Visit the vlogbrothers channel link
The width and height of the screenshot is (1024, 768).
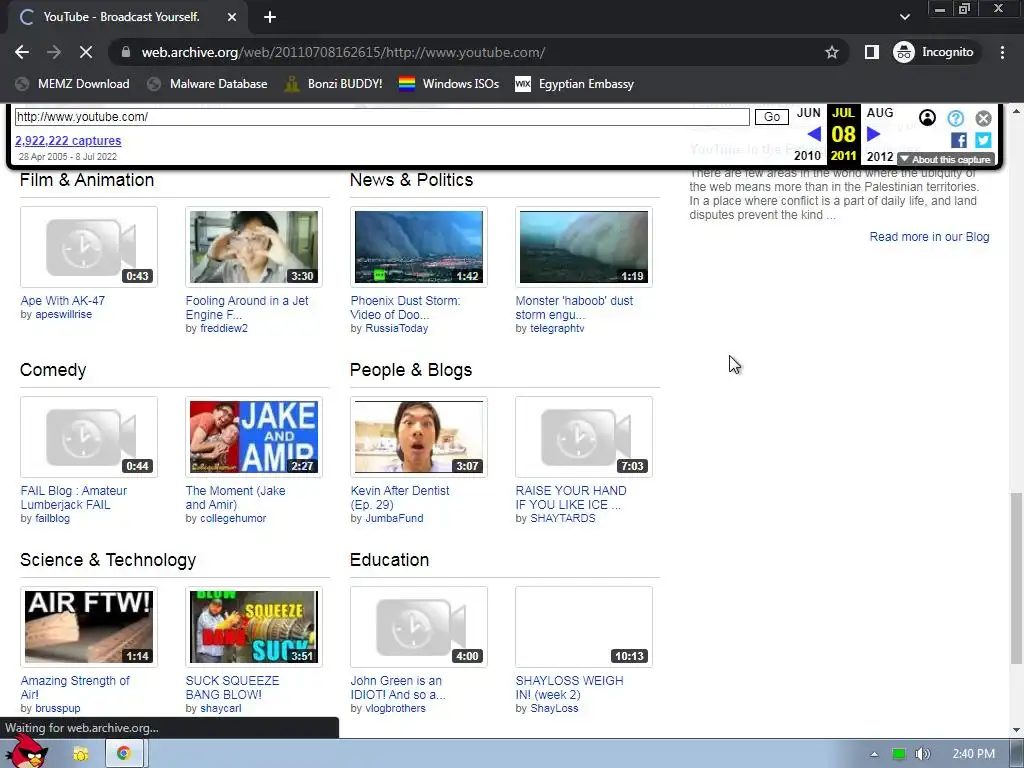(395, 709)
